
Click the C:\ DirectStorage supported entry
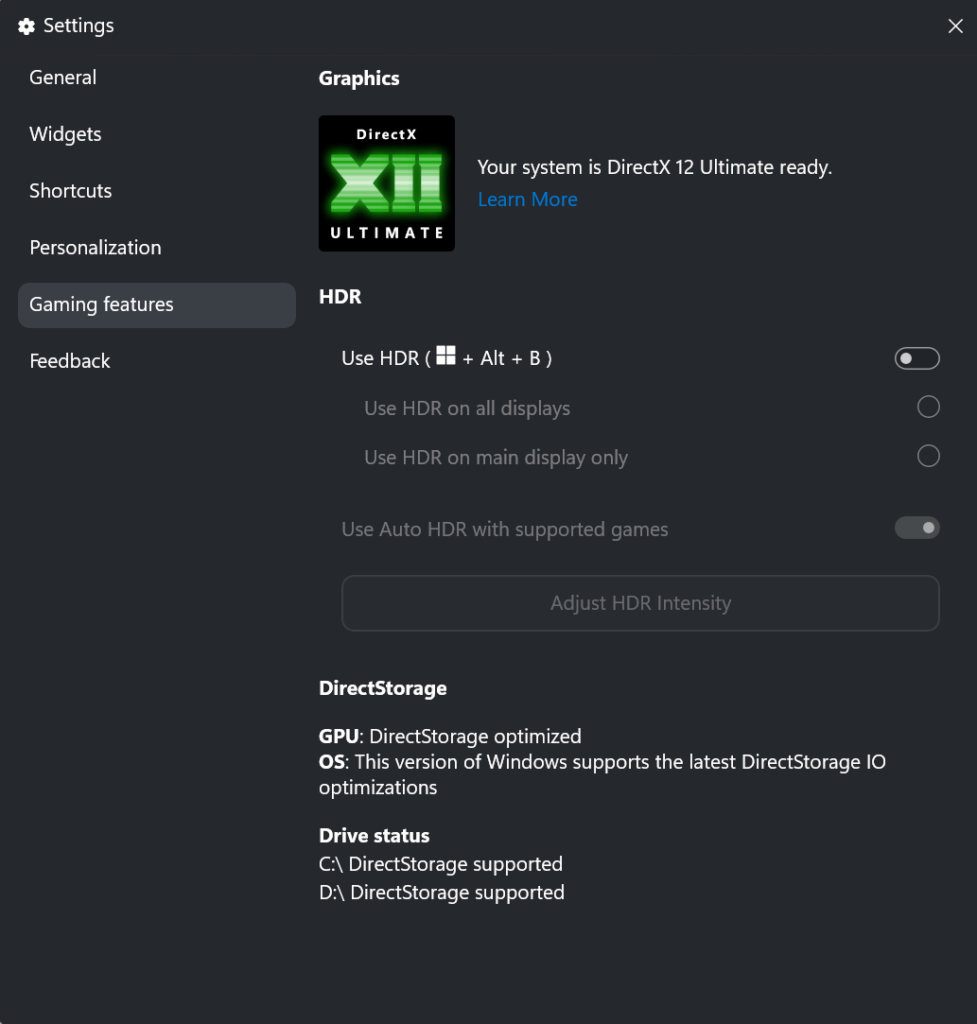[441, 864]
